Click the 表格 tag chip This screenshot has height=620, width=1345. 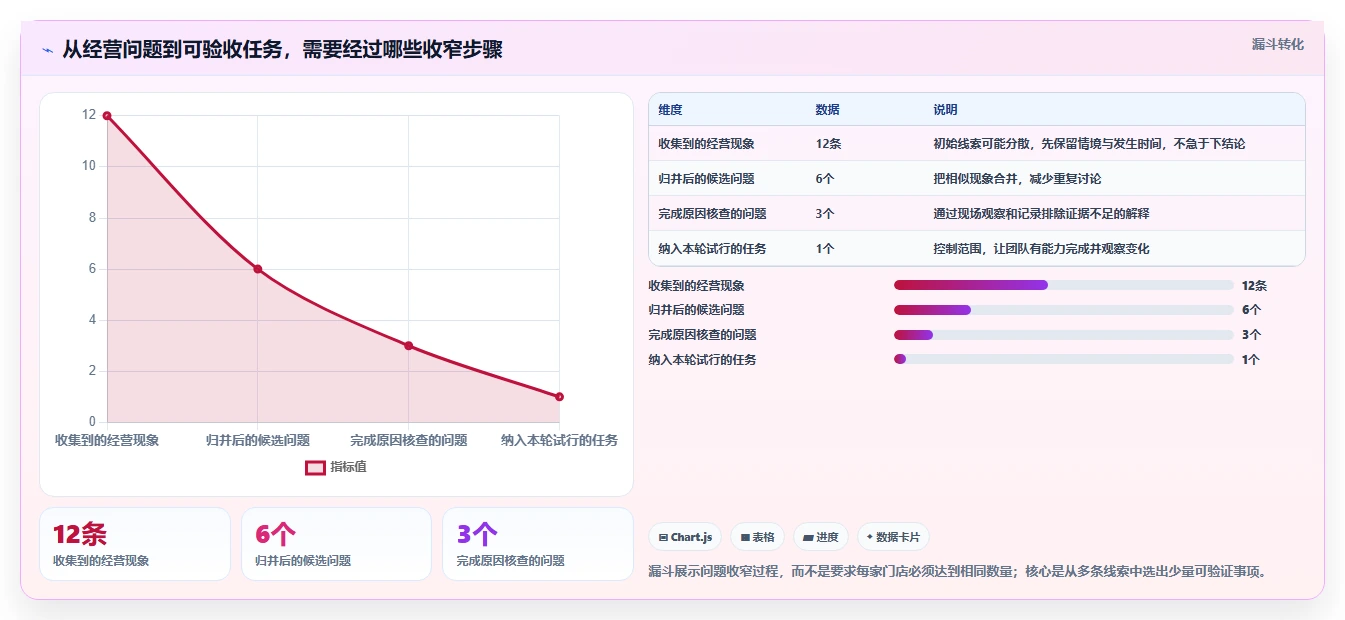point(757,537)
